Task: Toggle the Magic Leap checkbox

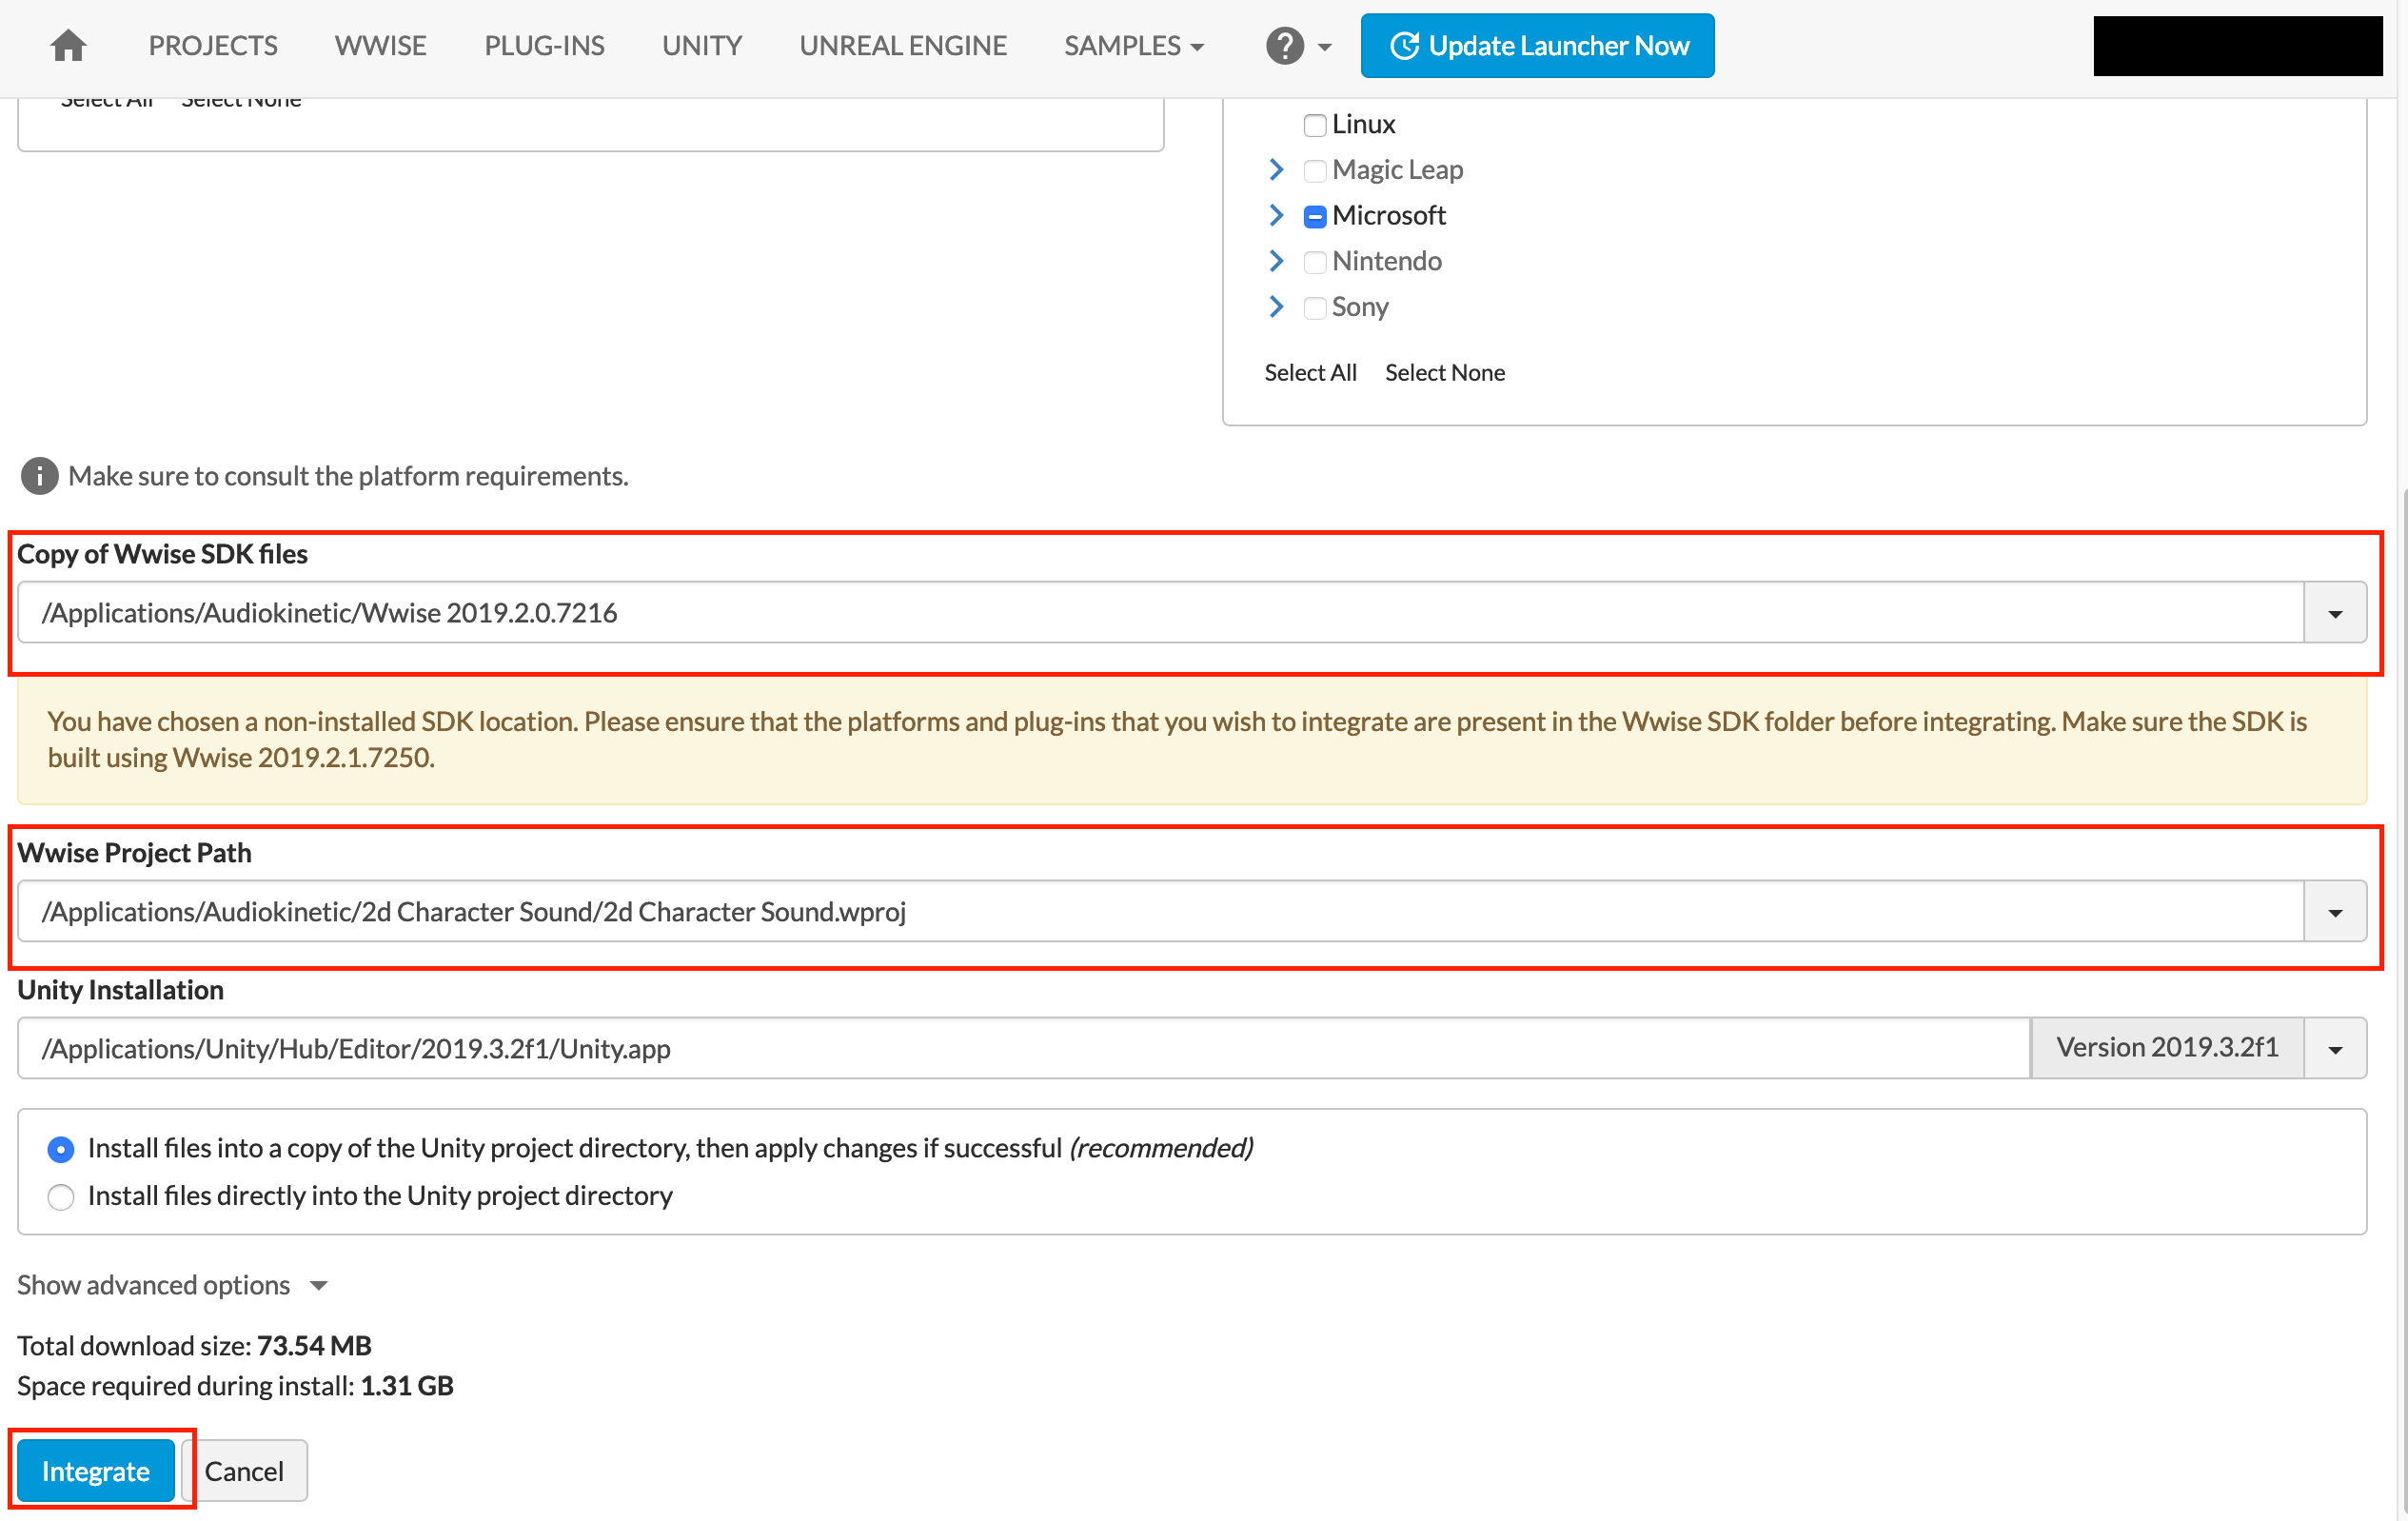Action: (x=1315, y=171)
